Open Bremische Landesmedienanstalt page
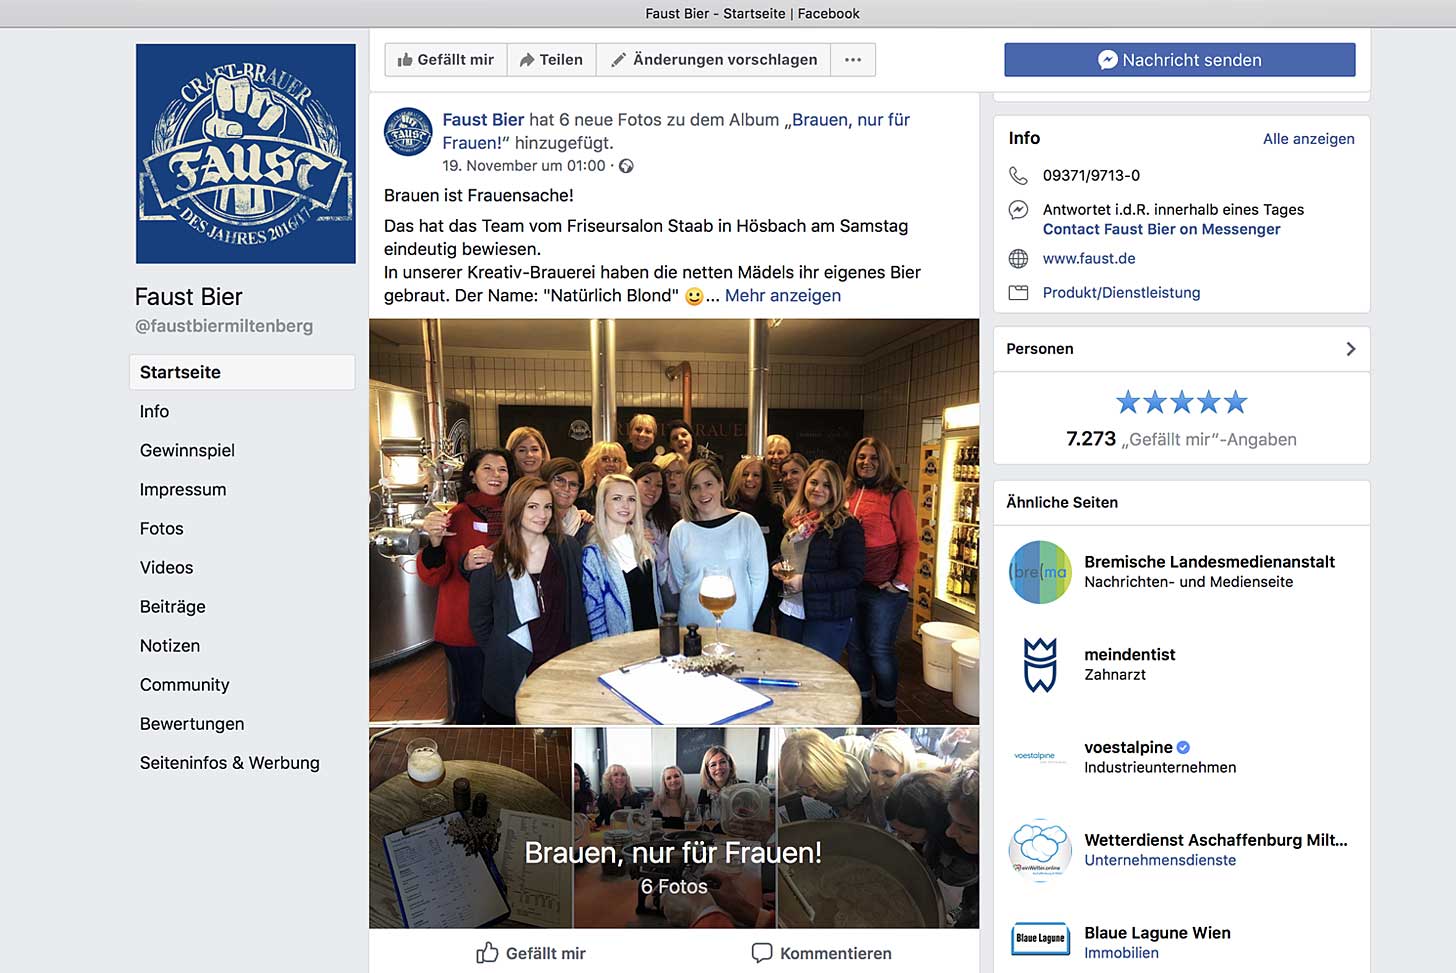 1209,562
